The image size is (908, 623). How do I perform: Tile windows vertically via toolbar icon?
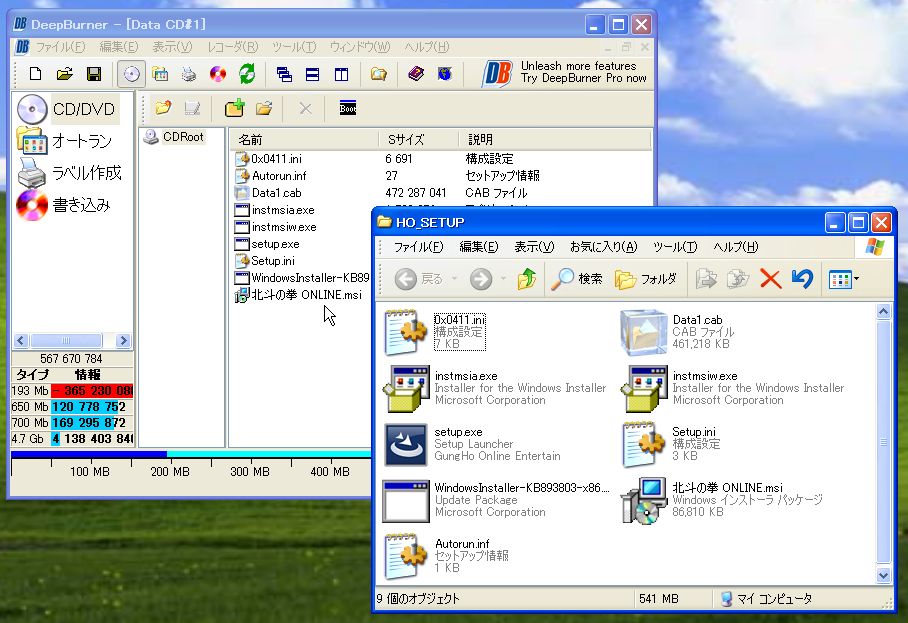pos(342,74)
